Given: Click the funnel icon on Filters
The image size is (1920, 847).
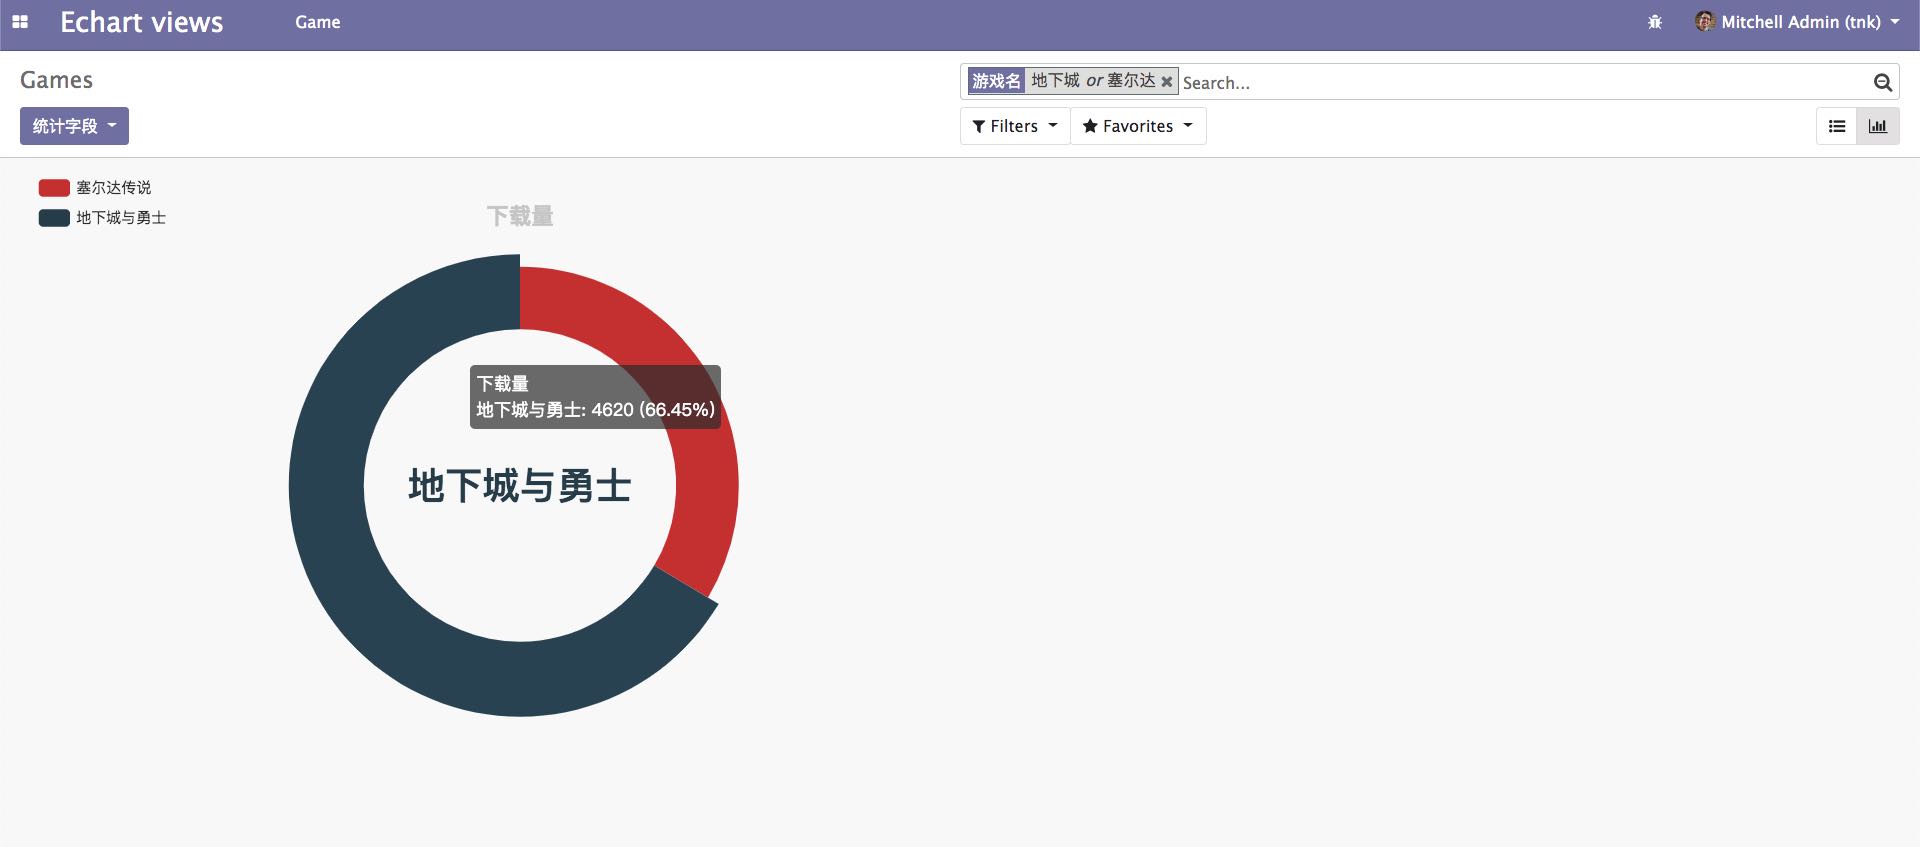Looking at the screenshot, I should [979, 126].
